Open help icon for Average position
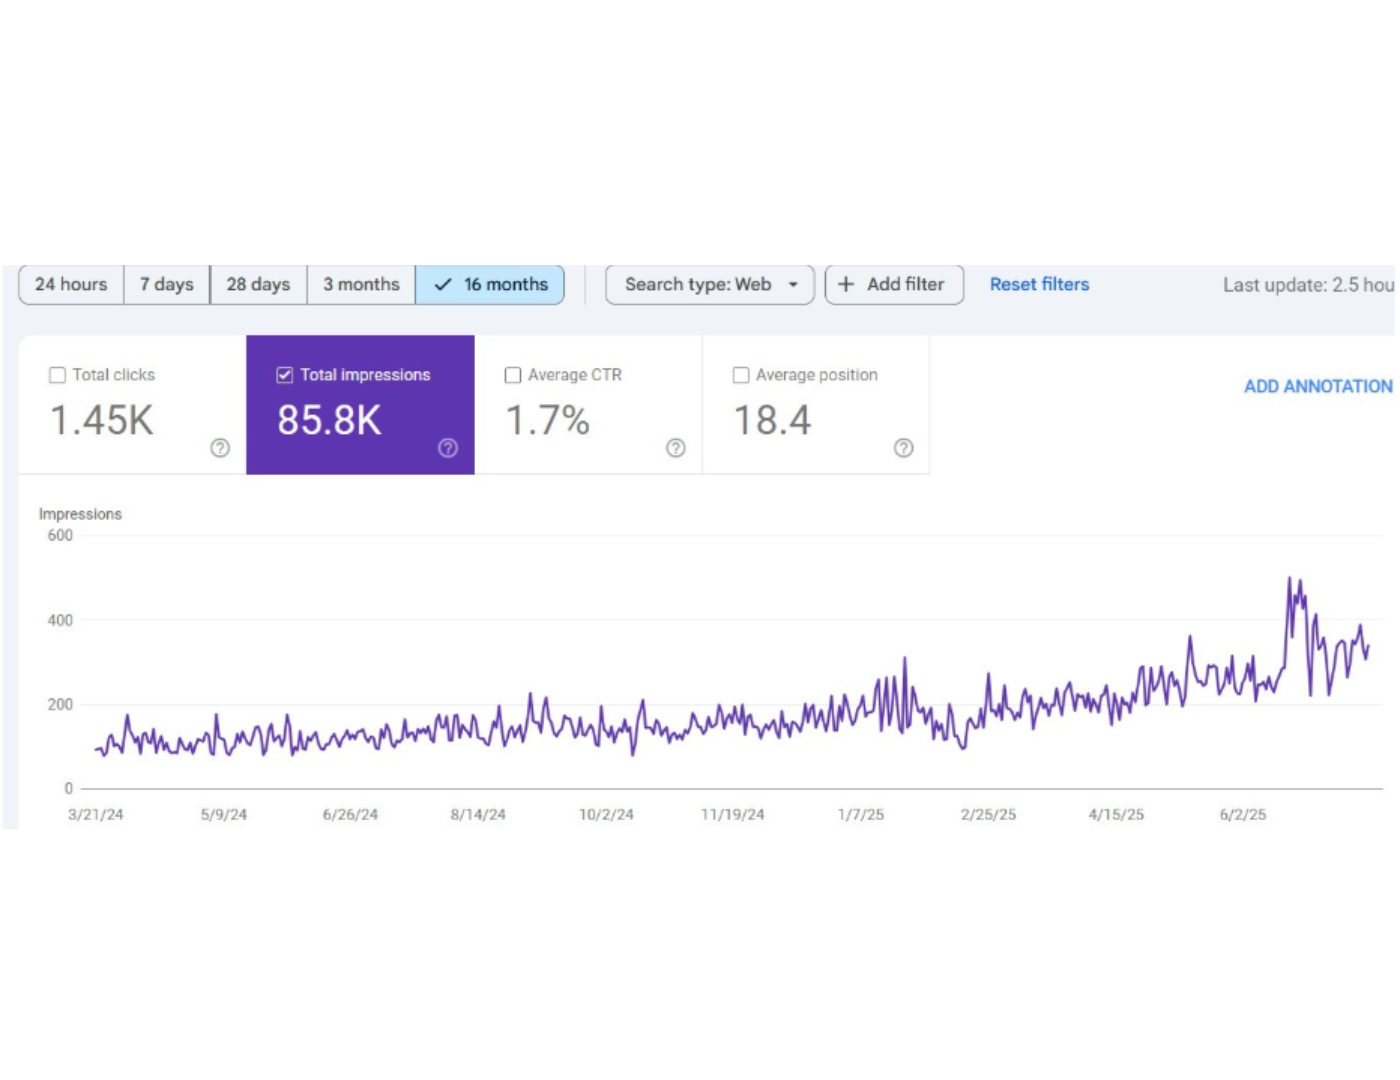 [x=904, y=448]
